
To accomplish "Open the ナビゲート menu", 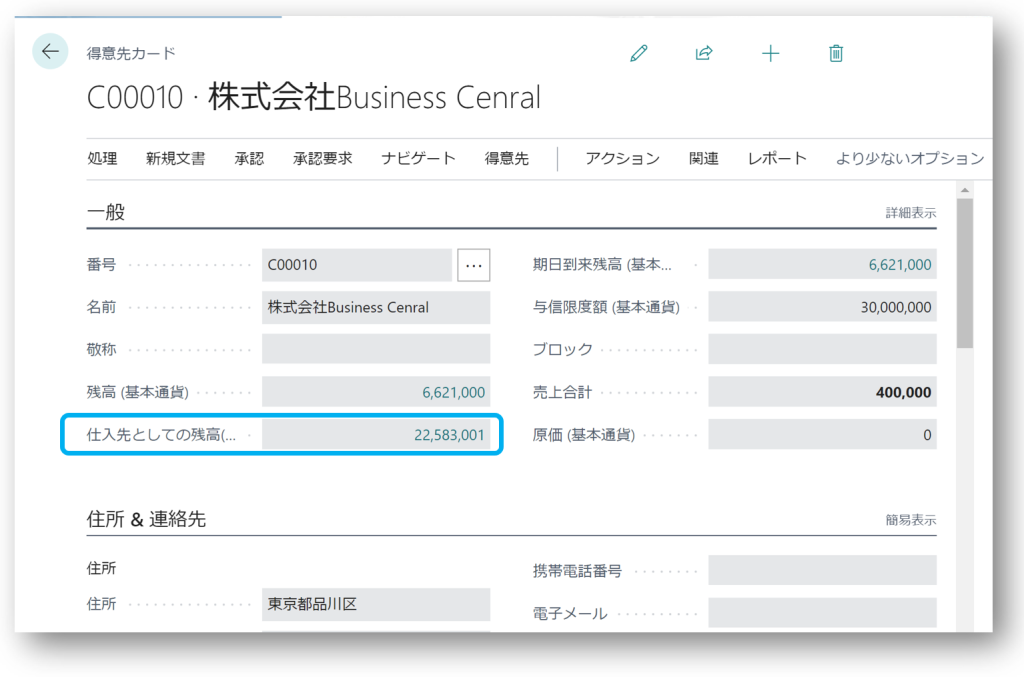I will click(x=419, y=159).
